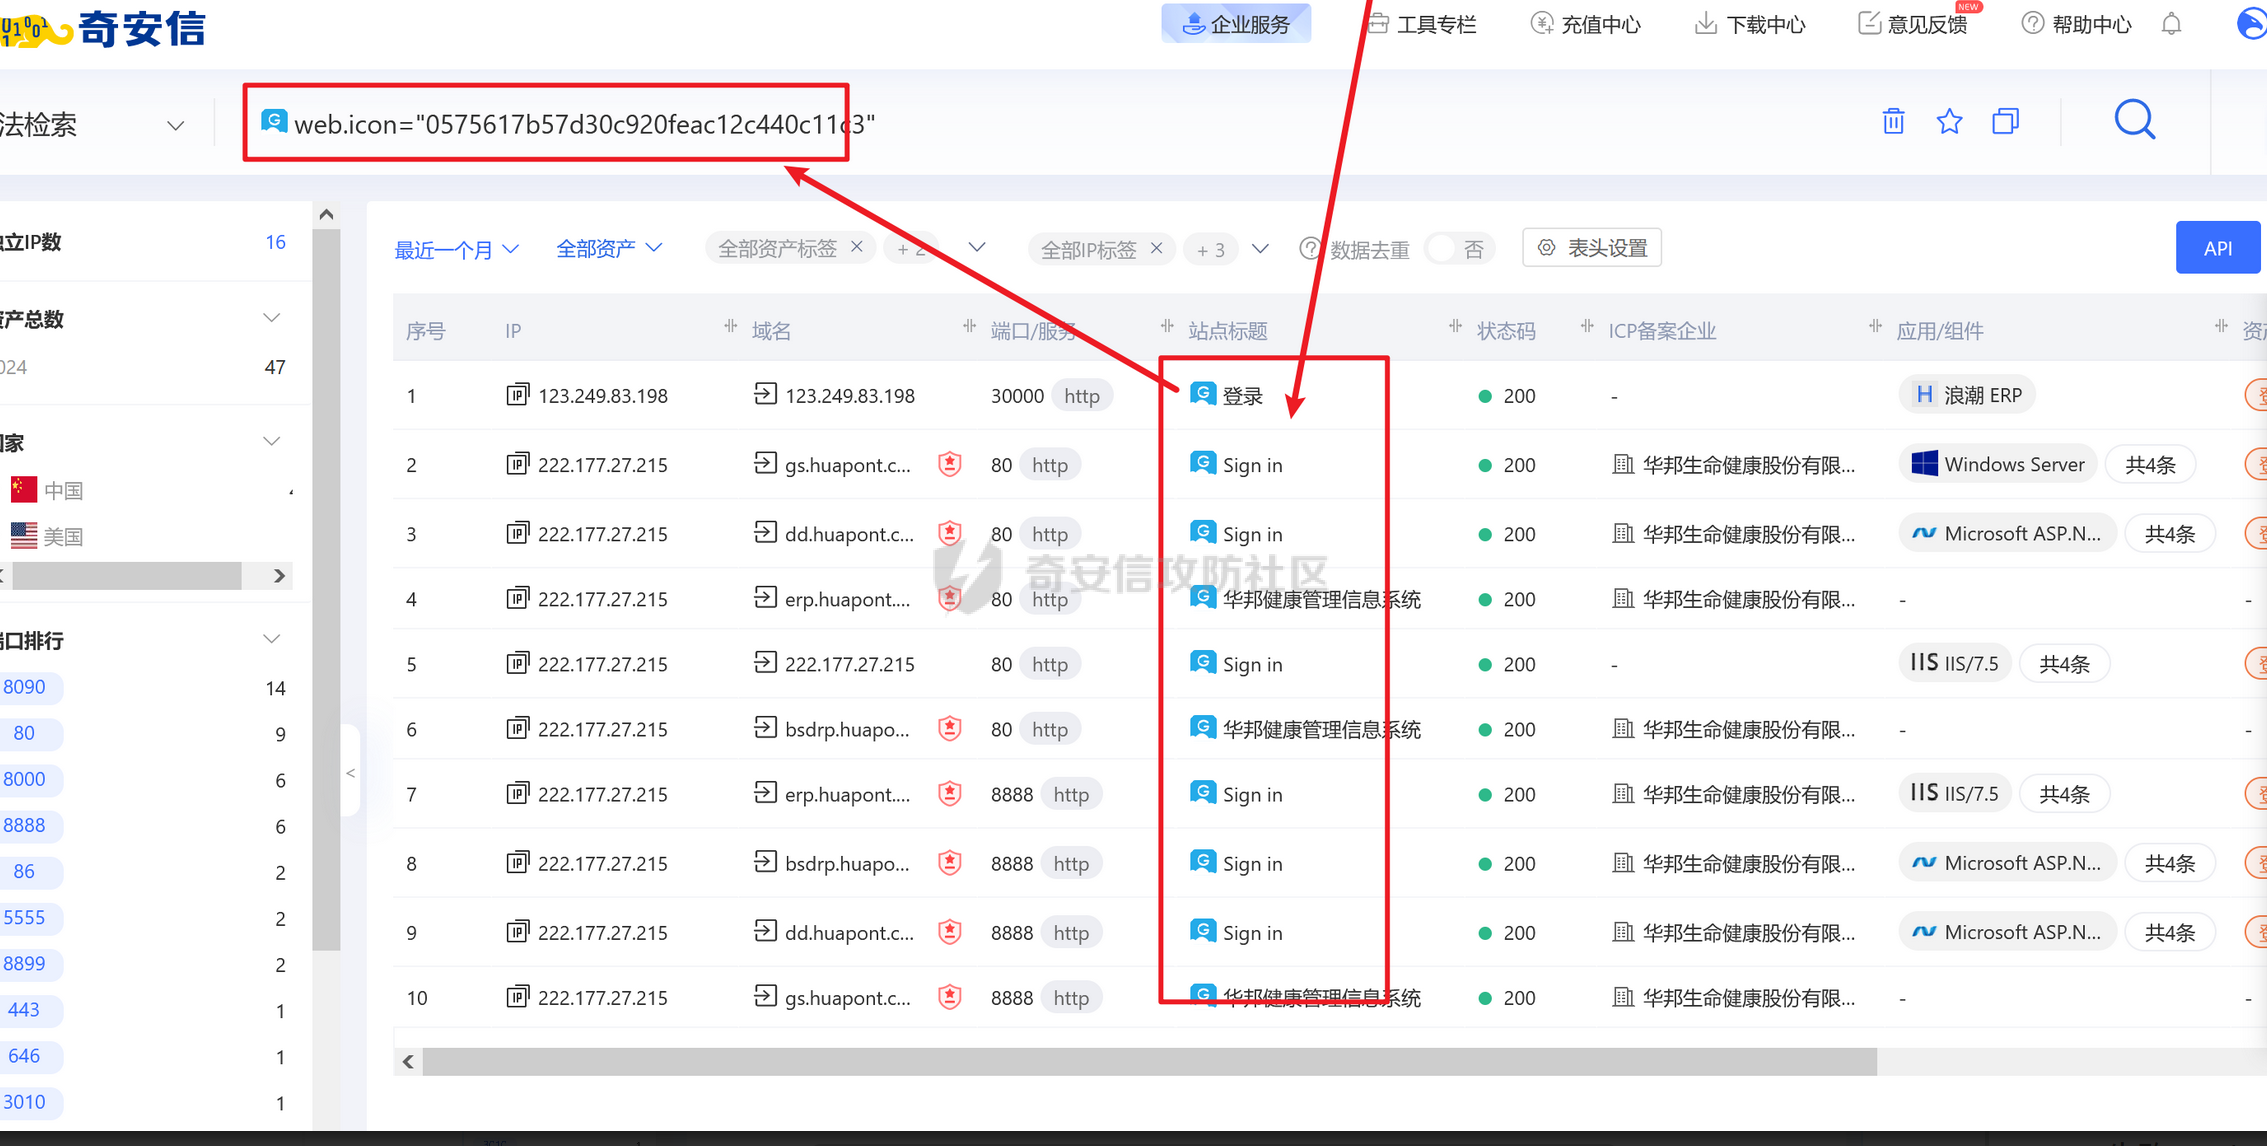Open 意见反馈 menu
The width and height of the screenshot is (2267, 1146).
tap(1913, 23)
